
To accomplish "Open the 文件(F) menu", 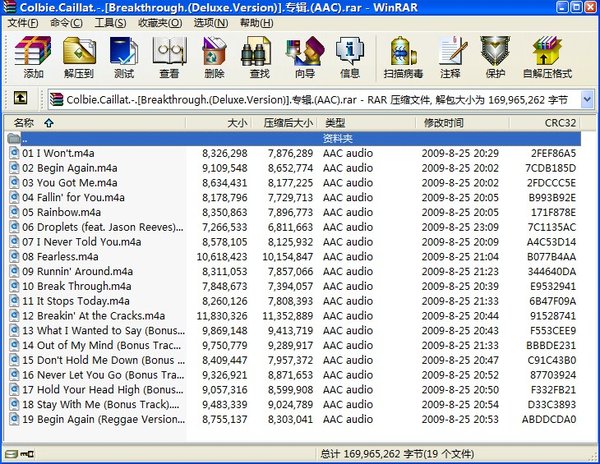I will click(23, 23).
